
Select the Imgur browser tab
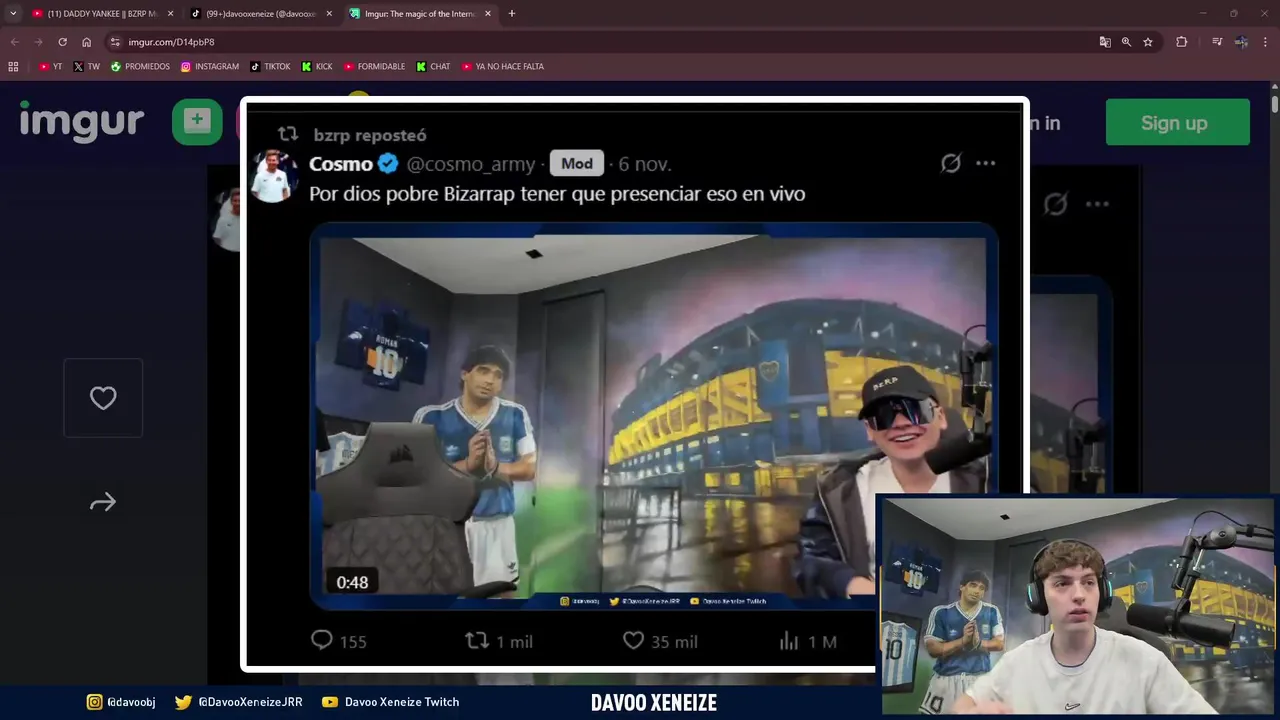pyautogui.click(x=421, y=14)
